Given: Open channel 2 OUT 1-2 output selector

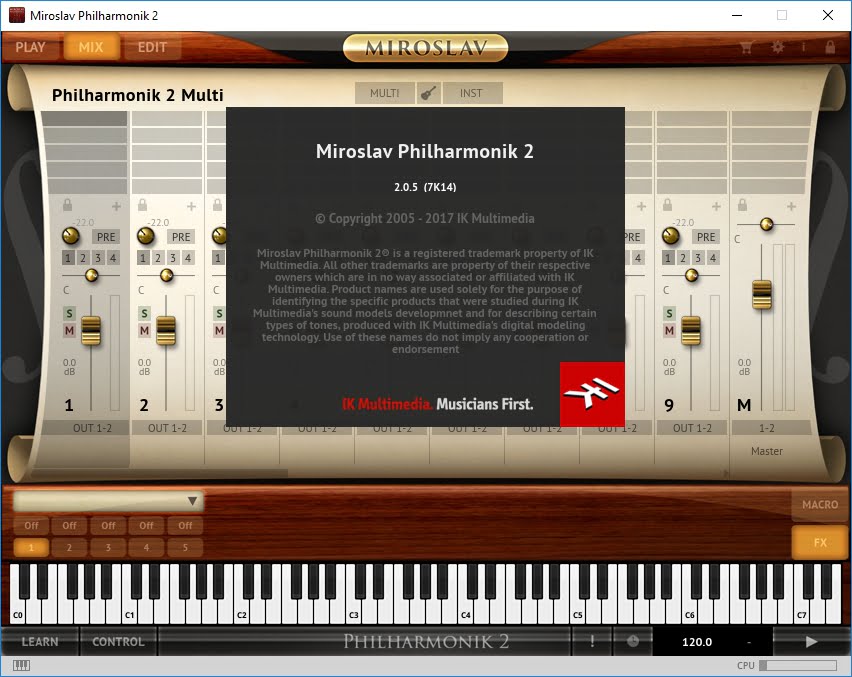Looking at the screenshot, I should [167, 428].
